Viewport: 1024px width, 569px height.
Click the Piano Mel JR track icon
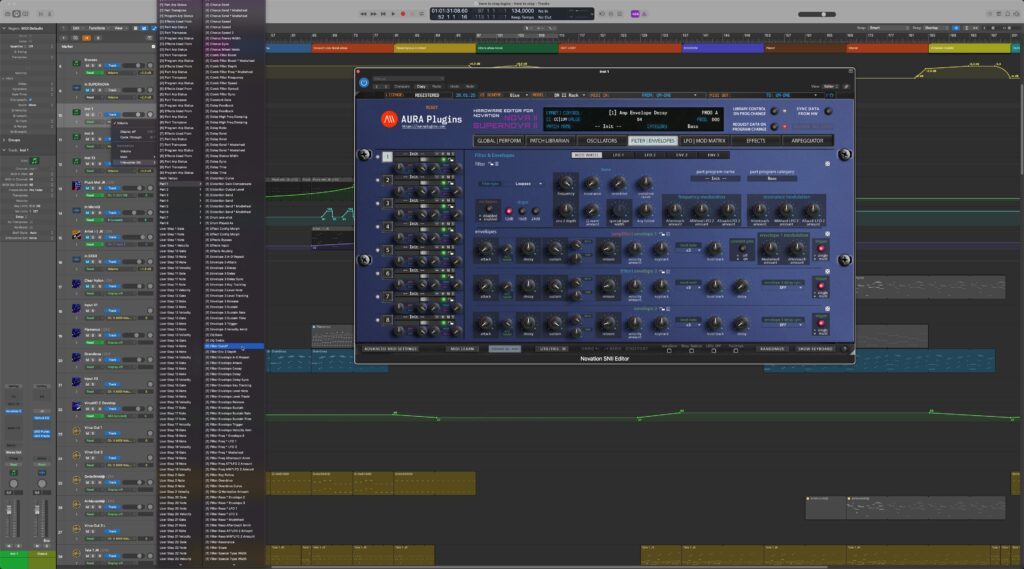(x=76, y=186)
